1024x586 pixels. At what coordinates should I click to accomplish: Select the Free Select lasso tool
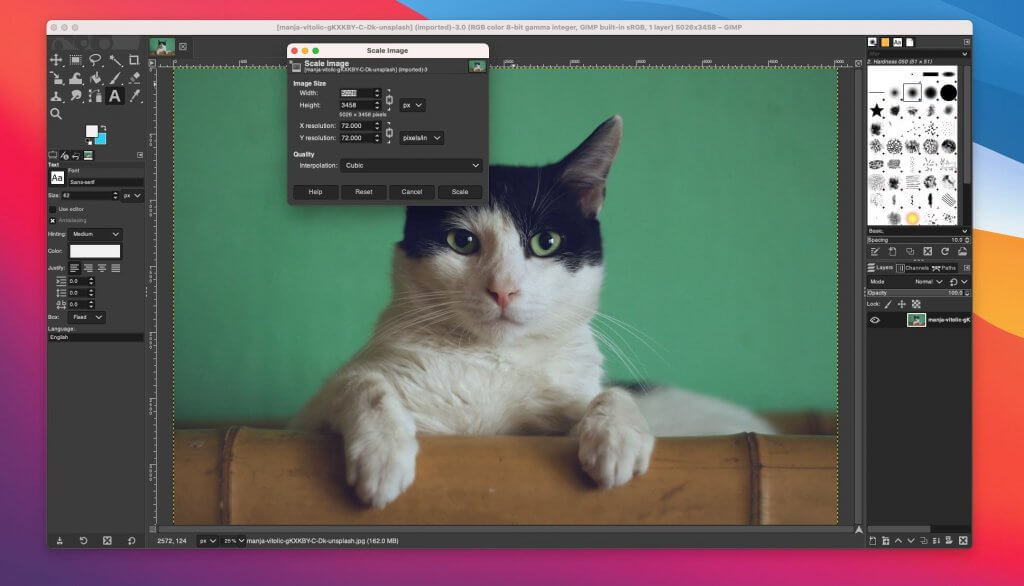95,60
